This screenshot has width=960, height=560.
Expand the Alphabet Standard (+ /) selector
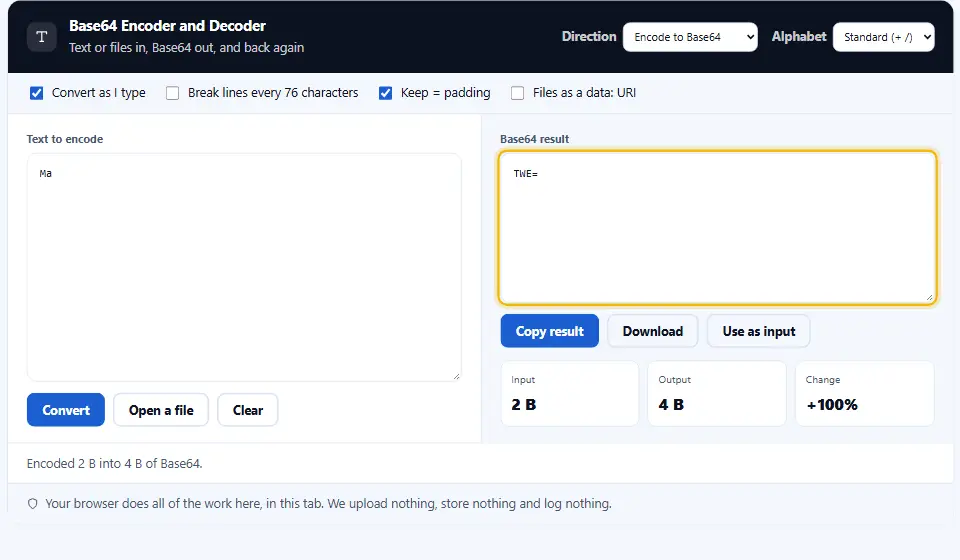tap(883, 37)
